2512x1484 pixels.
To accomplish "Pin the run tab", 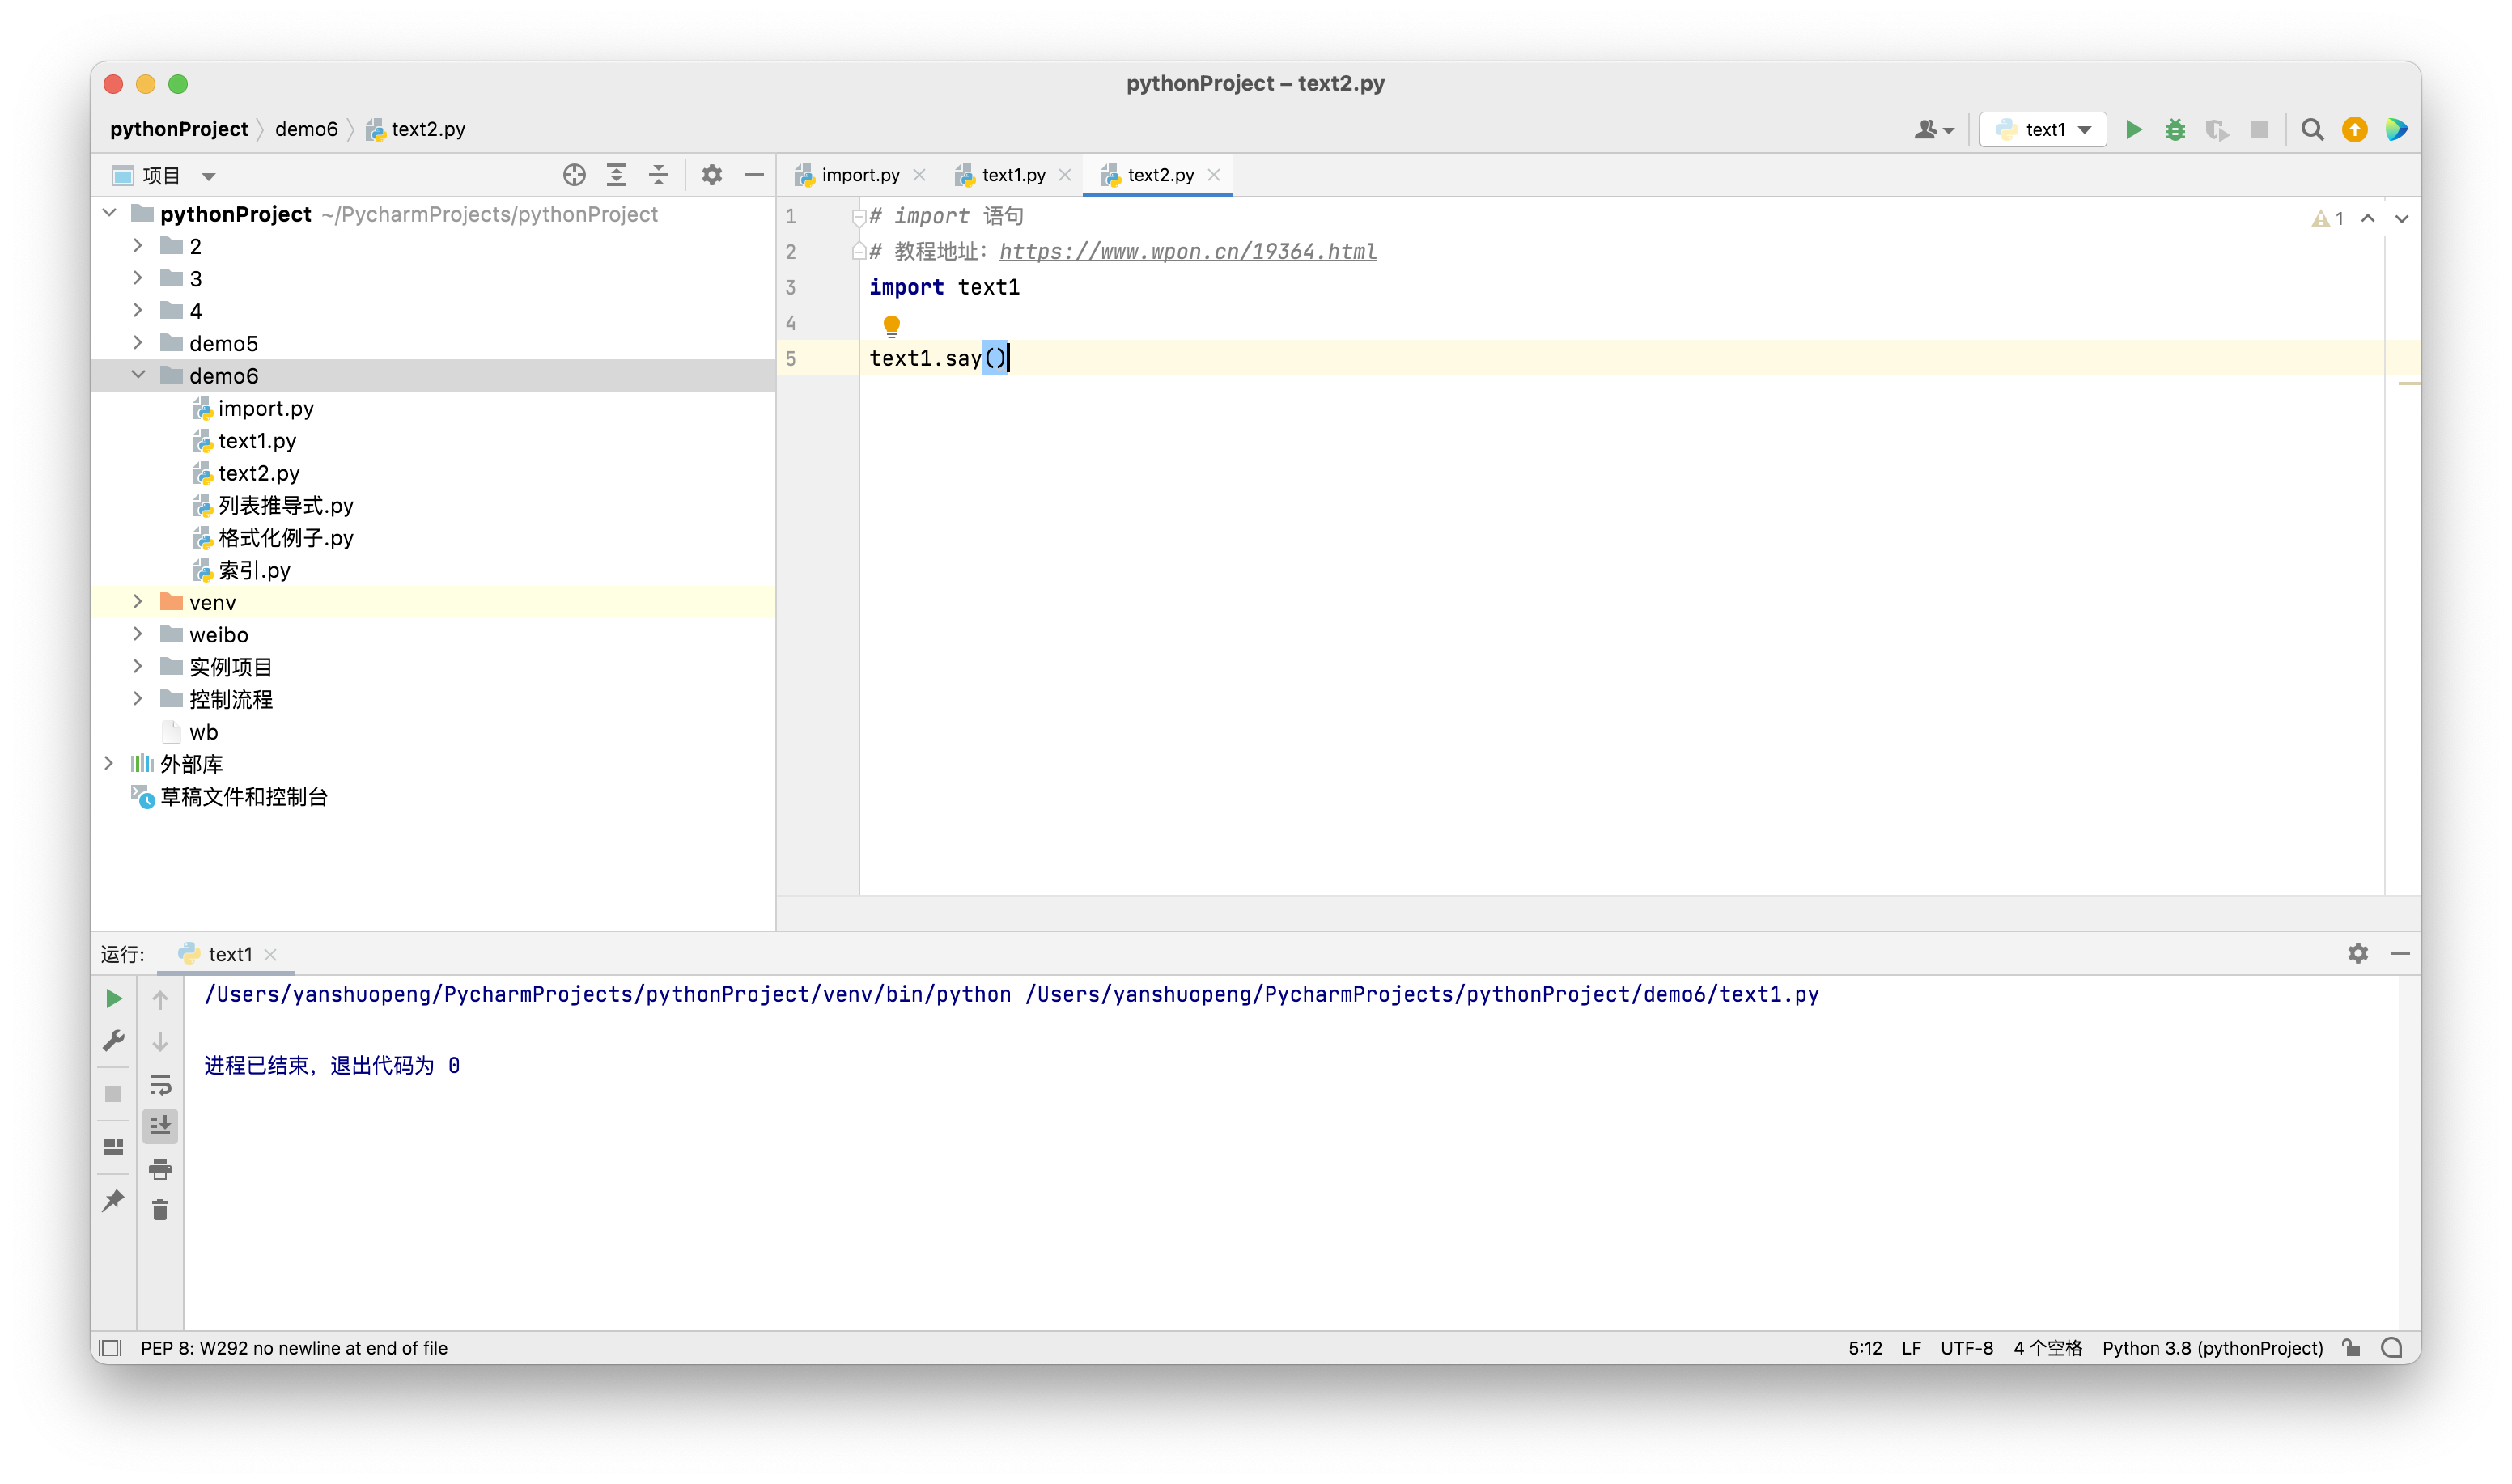I will (x=114, y=1200).
